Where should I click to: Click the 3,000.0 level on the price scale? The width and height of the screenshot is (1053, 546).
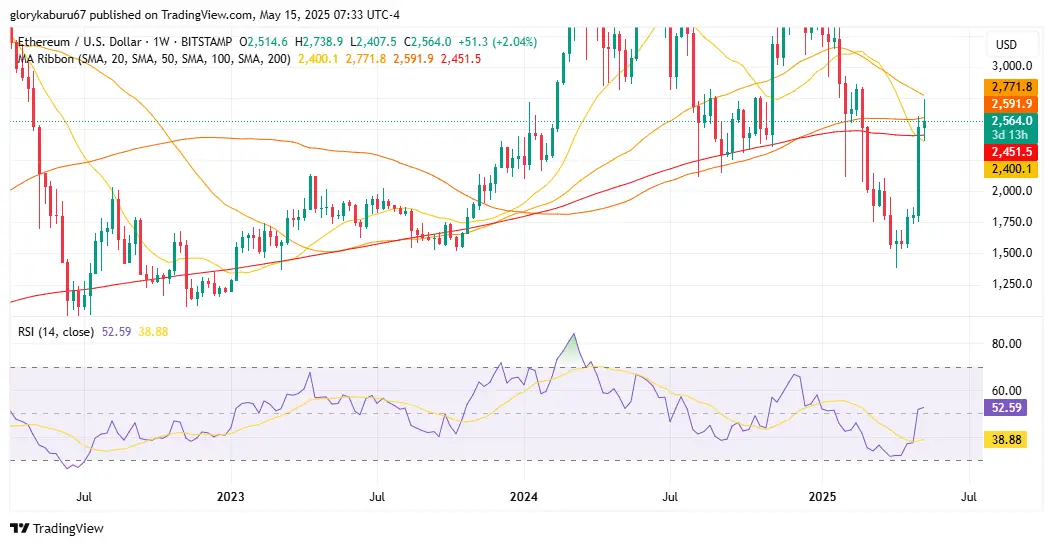pos(1011,66)
